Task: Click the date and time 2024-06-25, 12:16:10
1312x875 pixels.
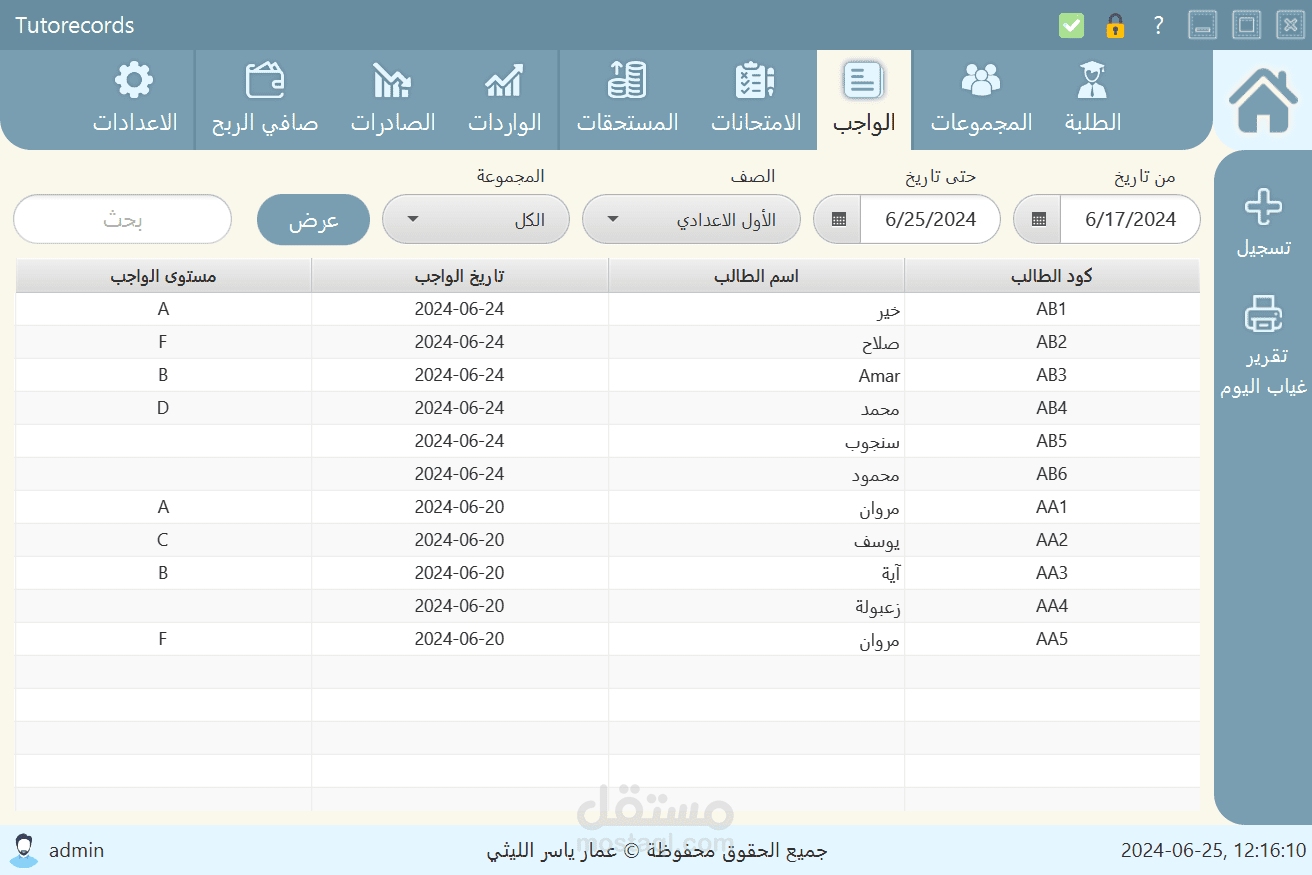Action: coord(1213,851)
